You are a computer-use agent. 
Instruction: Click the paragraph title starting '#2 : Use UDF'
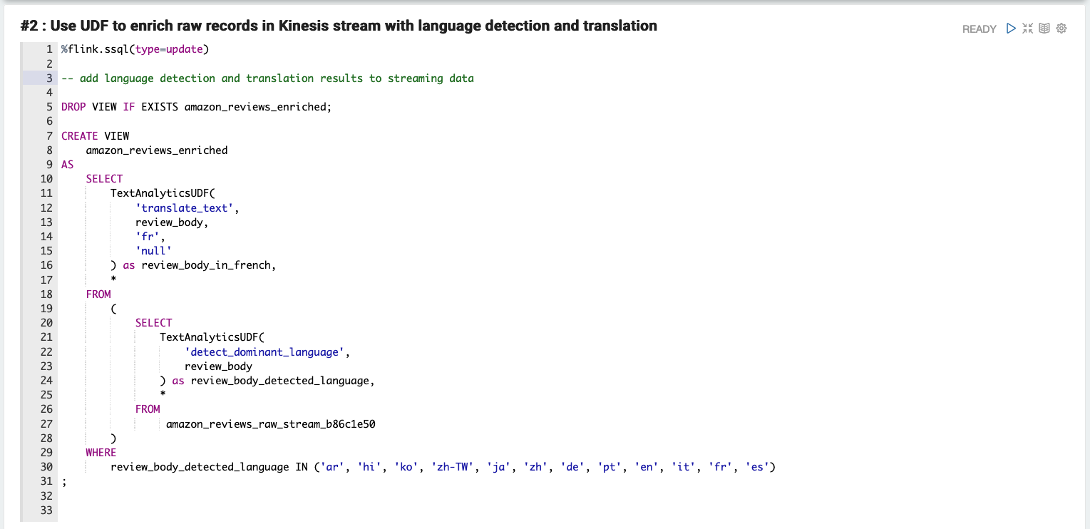tap(339, 26)
